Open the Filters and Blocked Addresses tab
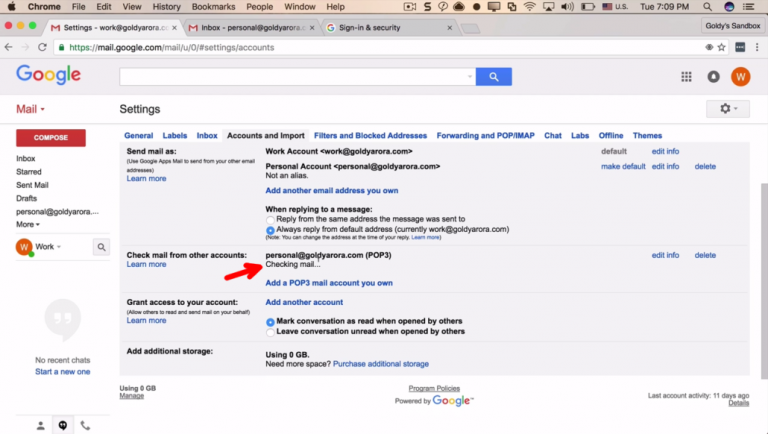Image resolution: width=768 pixels, height=434 pixels. pyautogui.click(x=370, y=136)
